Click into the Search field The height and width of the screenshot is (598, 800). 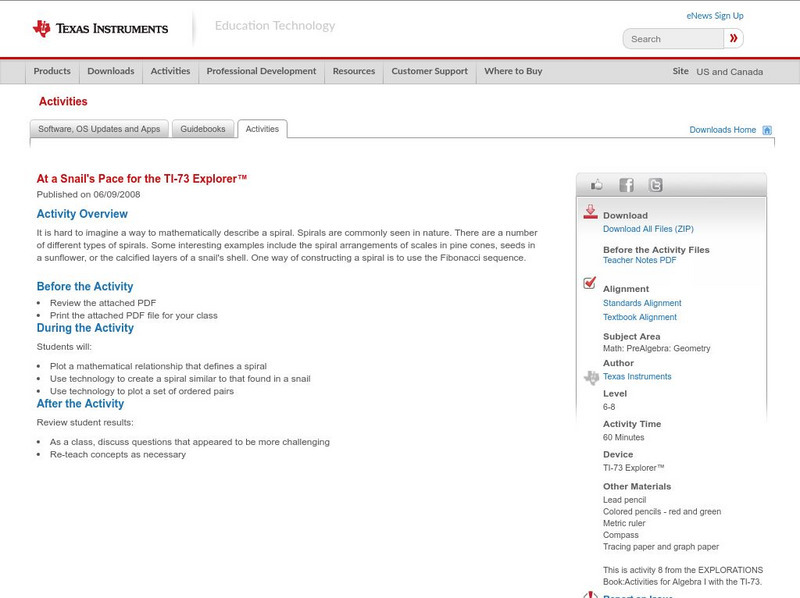point(673,39)
